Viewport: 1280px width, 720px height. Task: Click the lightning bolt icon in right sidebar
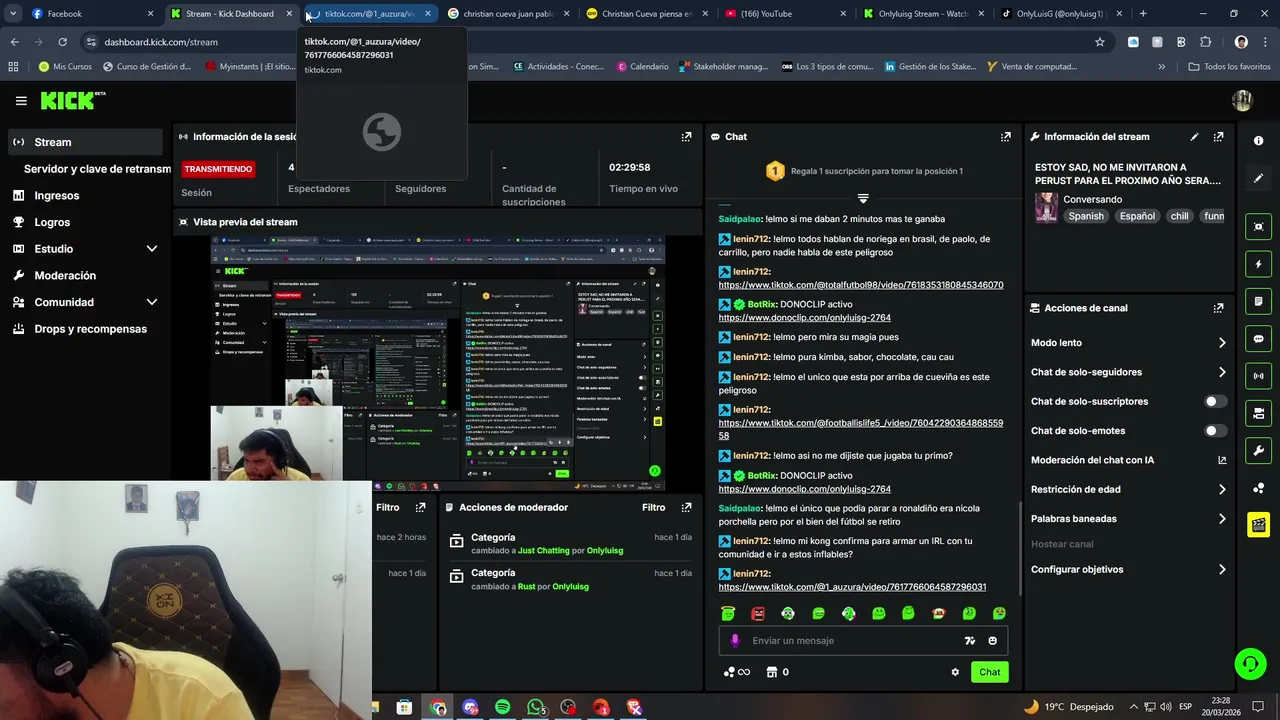(1258, 264)
